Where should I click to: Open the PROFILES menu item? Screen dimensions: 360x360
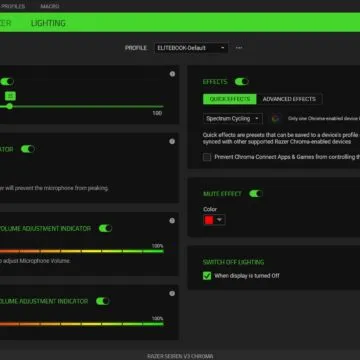(13, 6)
